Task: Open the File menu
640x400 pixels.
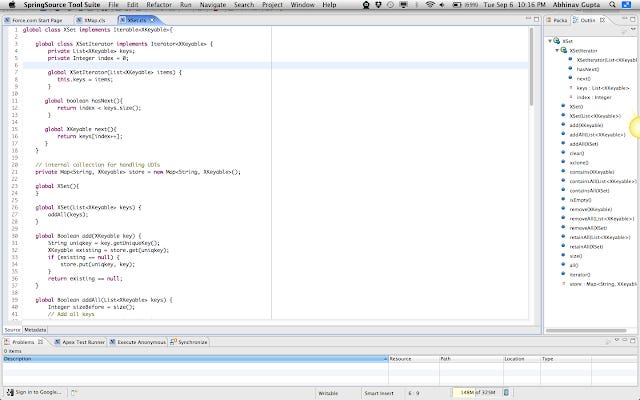Action: point(113,5)
